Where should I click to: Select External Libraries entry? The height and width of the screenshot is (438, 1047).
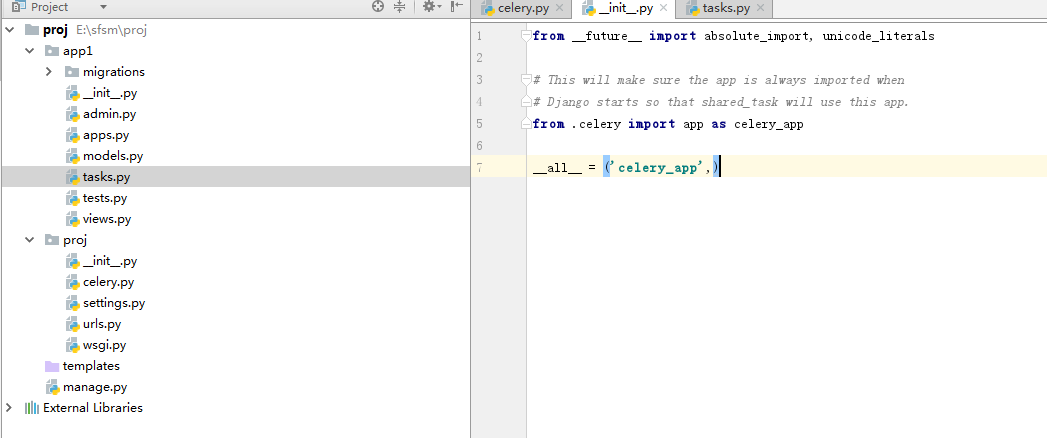pos(93,407)
